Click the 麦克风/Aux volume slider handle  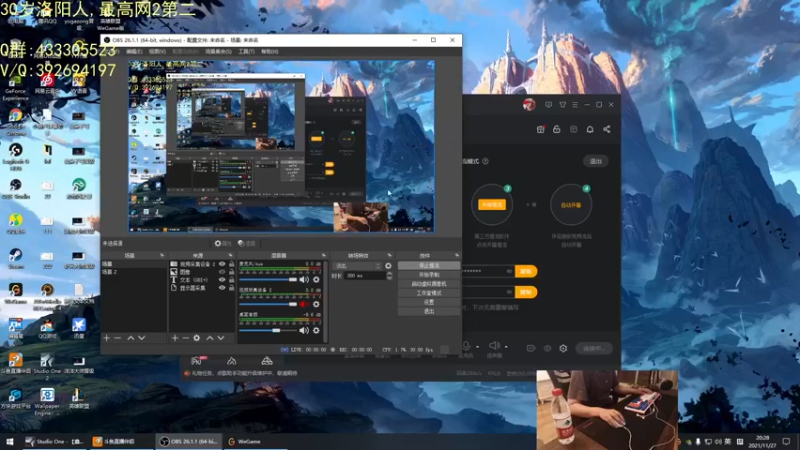[x=293, y=280]
